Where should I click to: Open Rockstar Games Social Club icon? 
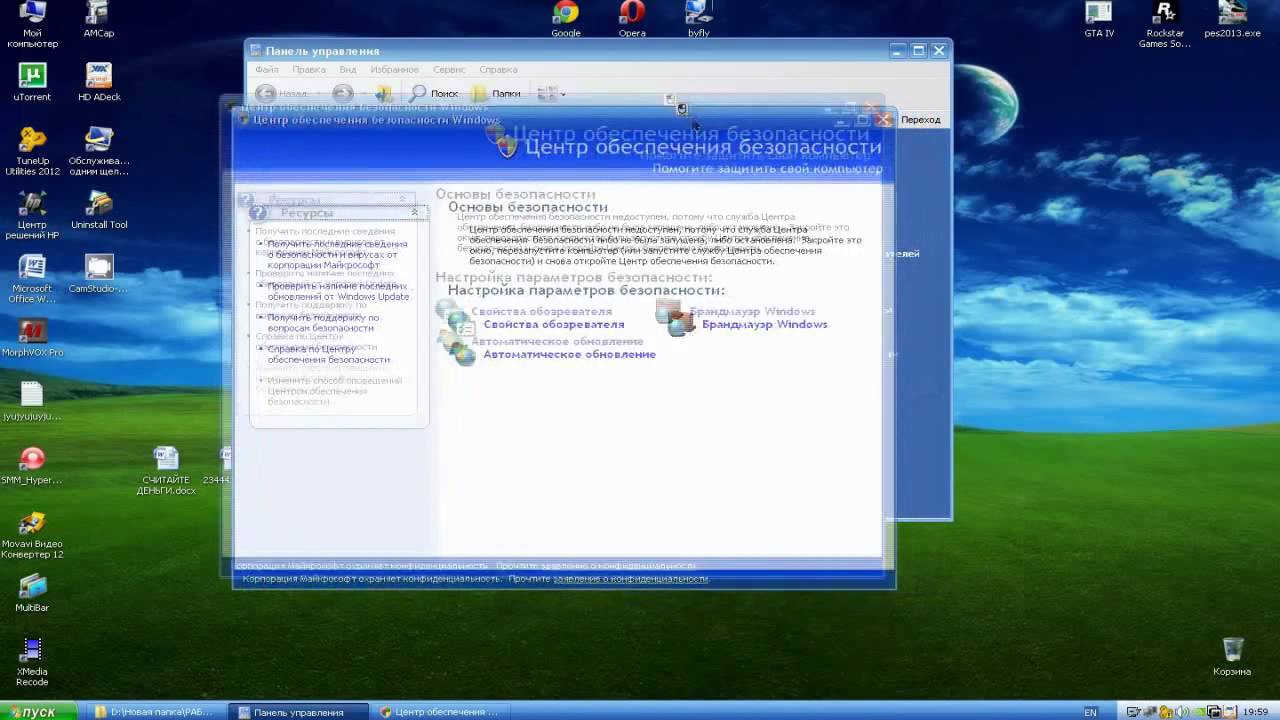1165,25
